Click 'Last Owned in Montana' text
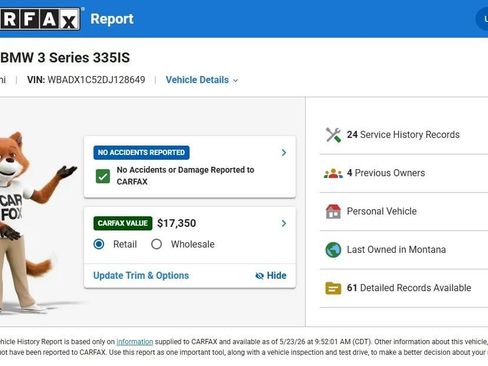 click(396, 250)
